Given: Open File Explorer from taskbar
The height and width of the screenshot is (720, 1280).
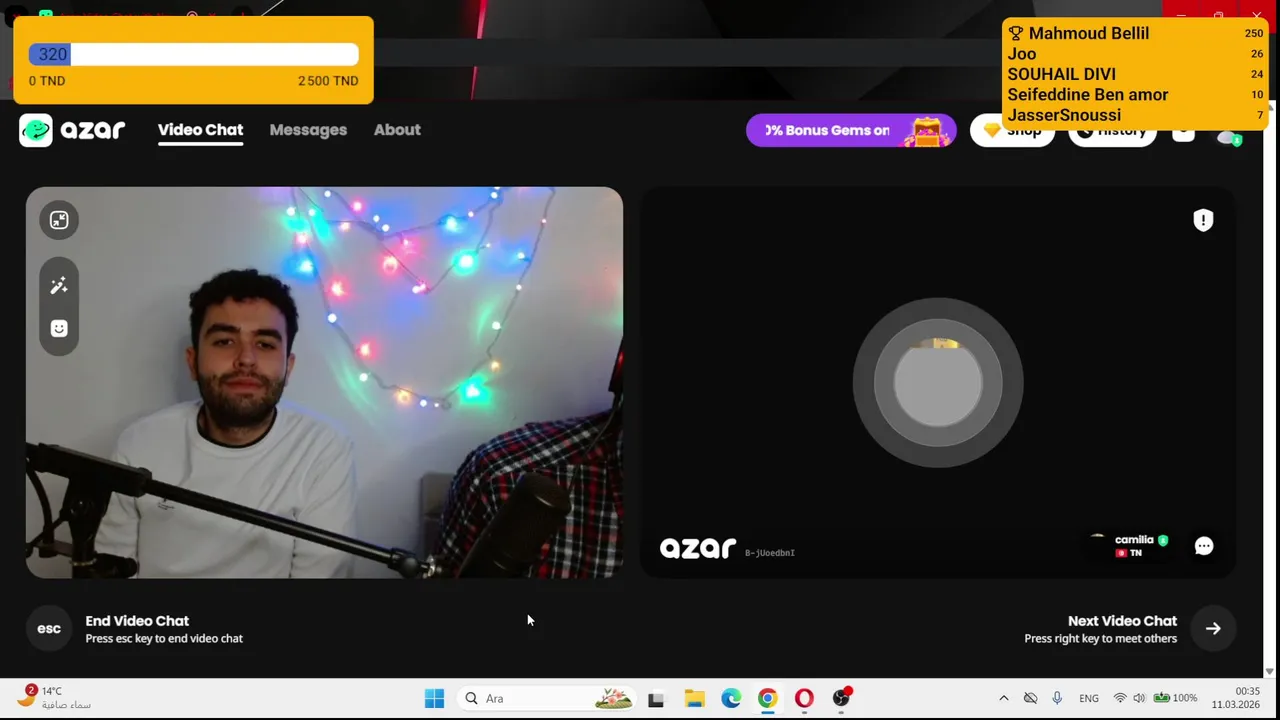Looking at the screenshot, I should (694, 698).
